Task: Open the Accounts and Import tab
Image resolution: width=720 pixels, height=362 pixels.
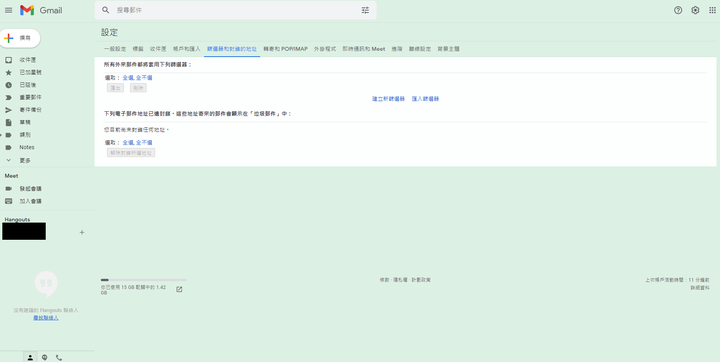Action: click(x=186, y=49)
